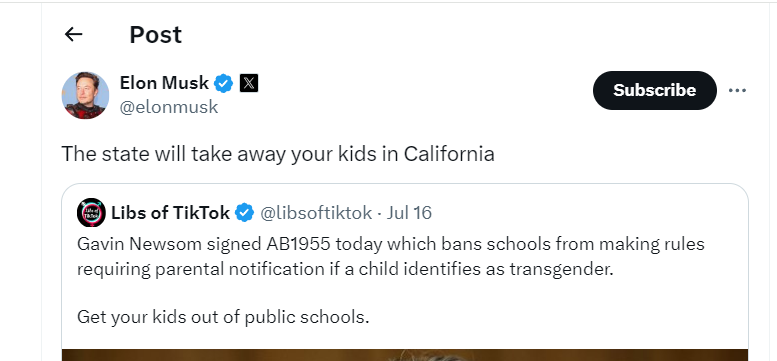Open the Jul 16 timestamp link
The height and width of the screenshot is (361, 777).
409,213
